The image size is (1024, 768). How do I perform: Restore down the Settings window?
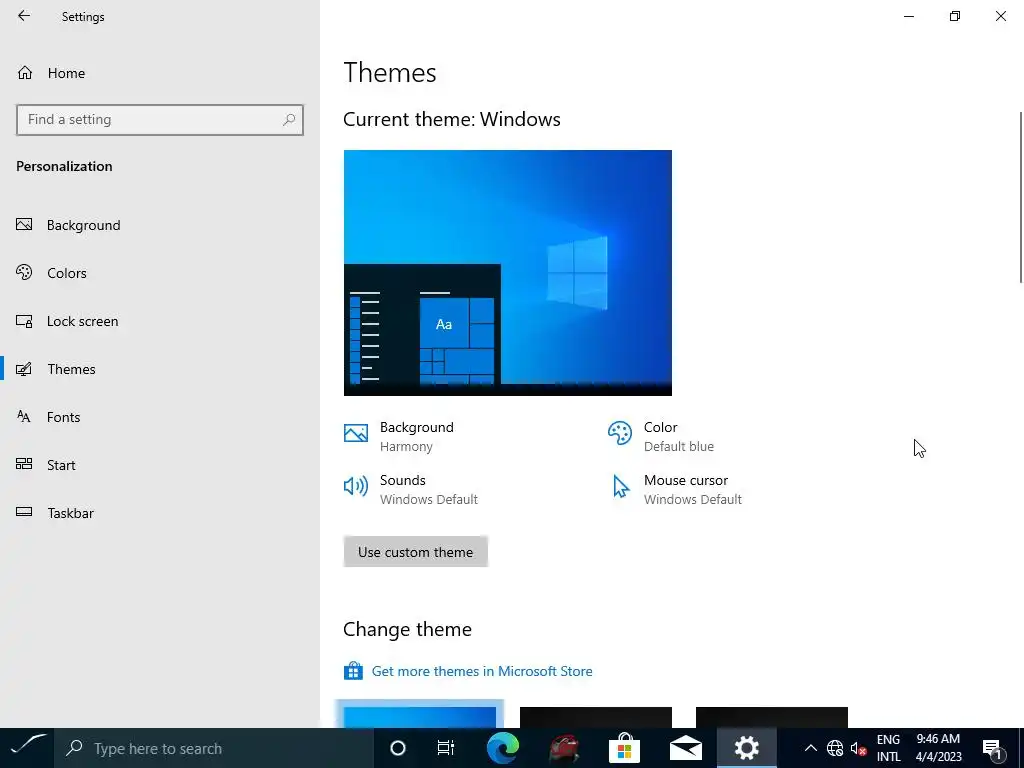[x=955, y=16]
